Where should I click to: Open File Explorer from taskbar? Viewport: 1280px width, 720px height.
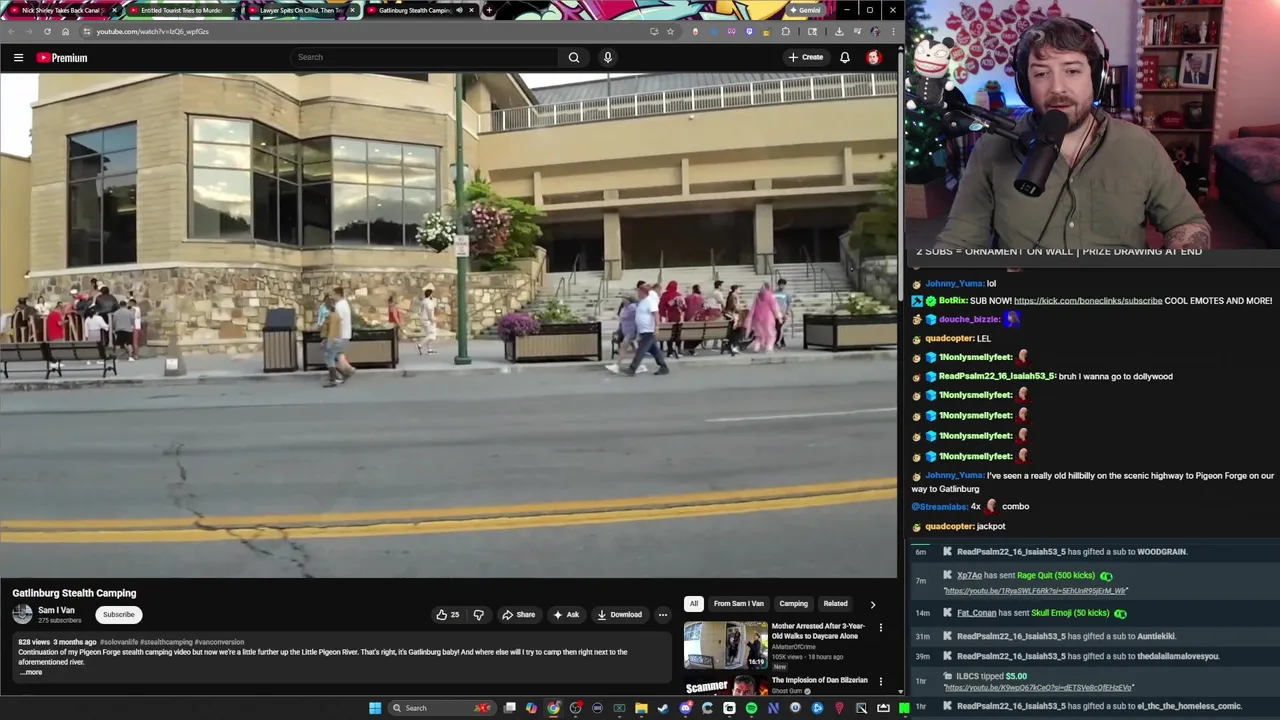point(641,708)
